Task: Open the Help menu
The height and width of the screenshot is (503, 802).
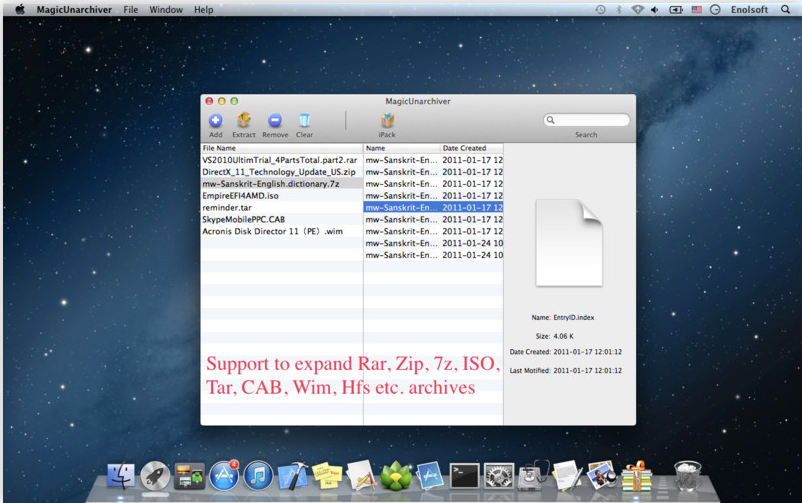Action: coord(204,9)
